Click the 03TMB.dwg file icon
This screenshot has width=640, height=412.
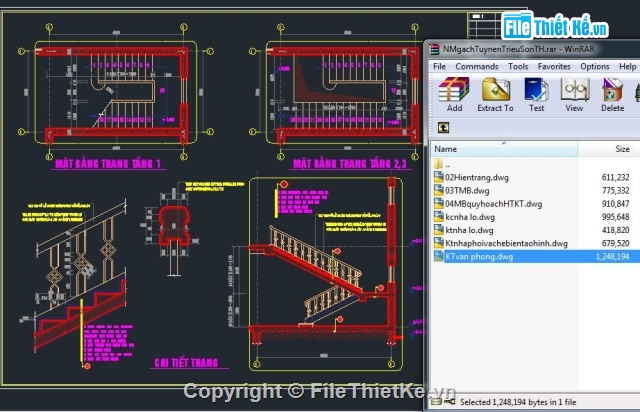click(x=438, y=190)
